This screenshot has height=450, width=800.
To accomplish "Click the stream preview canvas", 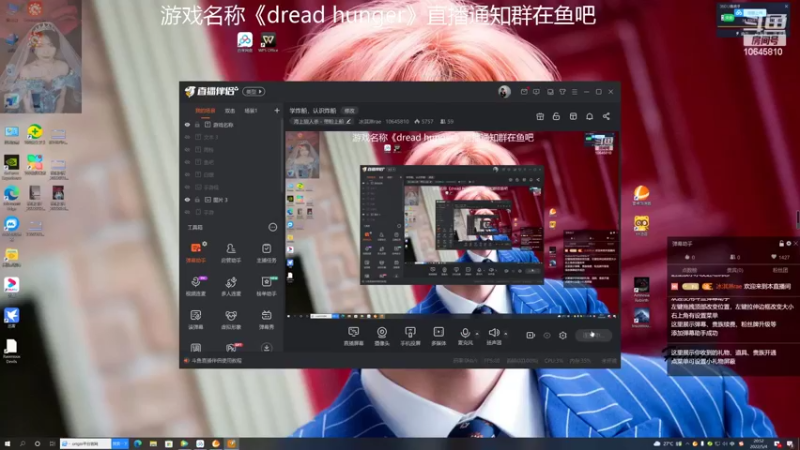I will tap(452, 224).
